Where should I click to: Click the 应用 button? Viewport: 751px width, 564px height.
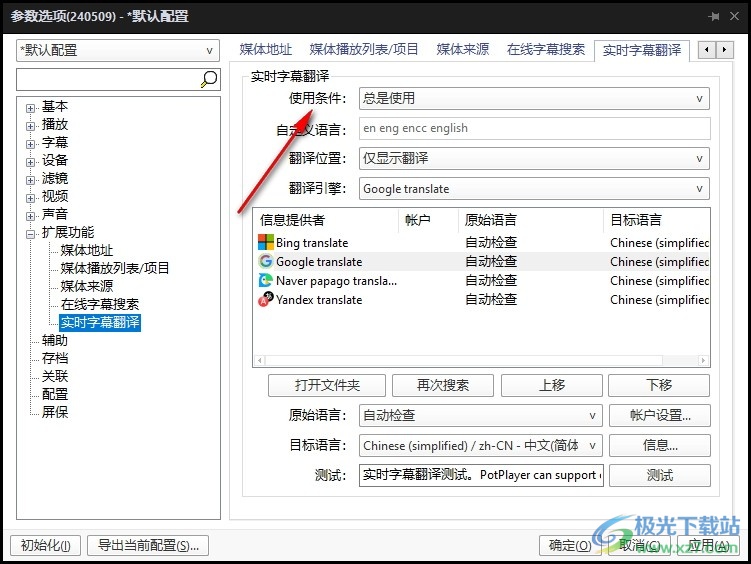pos(708,545)
